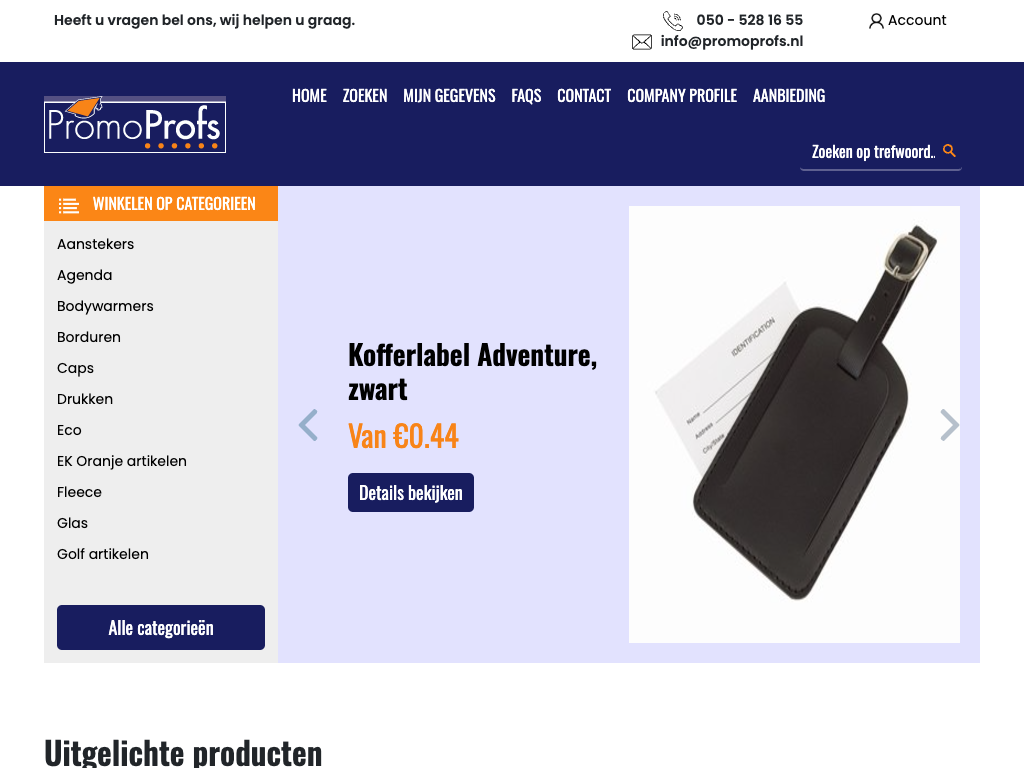Select the FAQs navigation item
Screen dimensions: 1024x768
point(526,96)
